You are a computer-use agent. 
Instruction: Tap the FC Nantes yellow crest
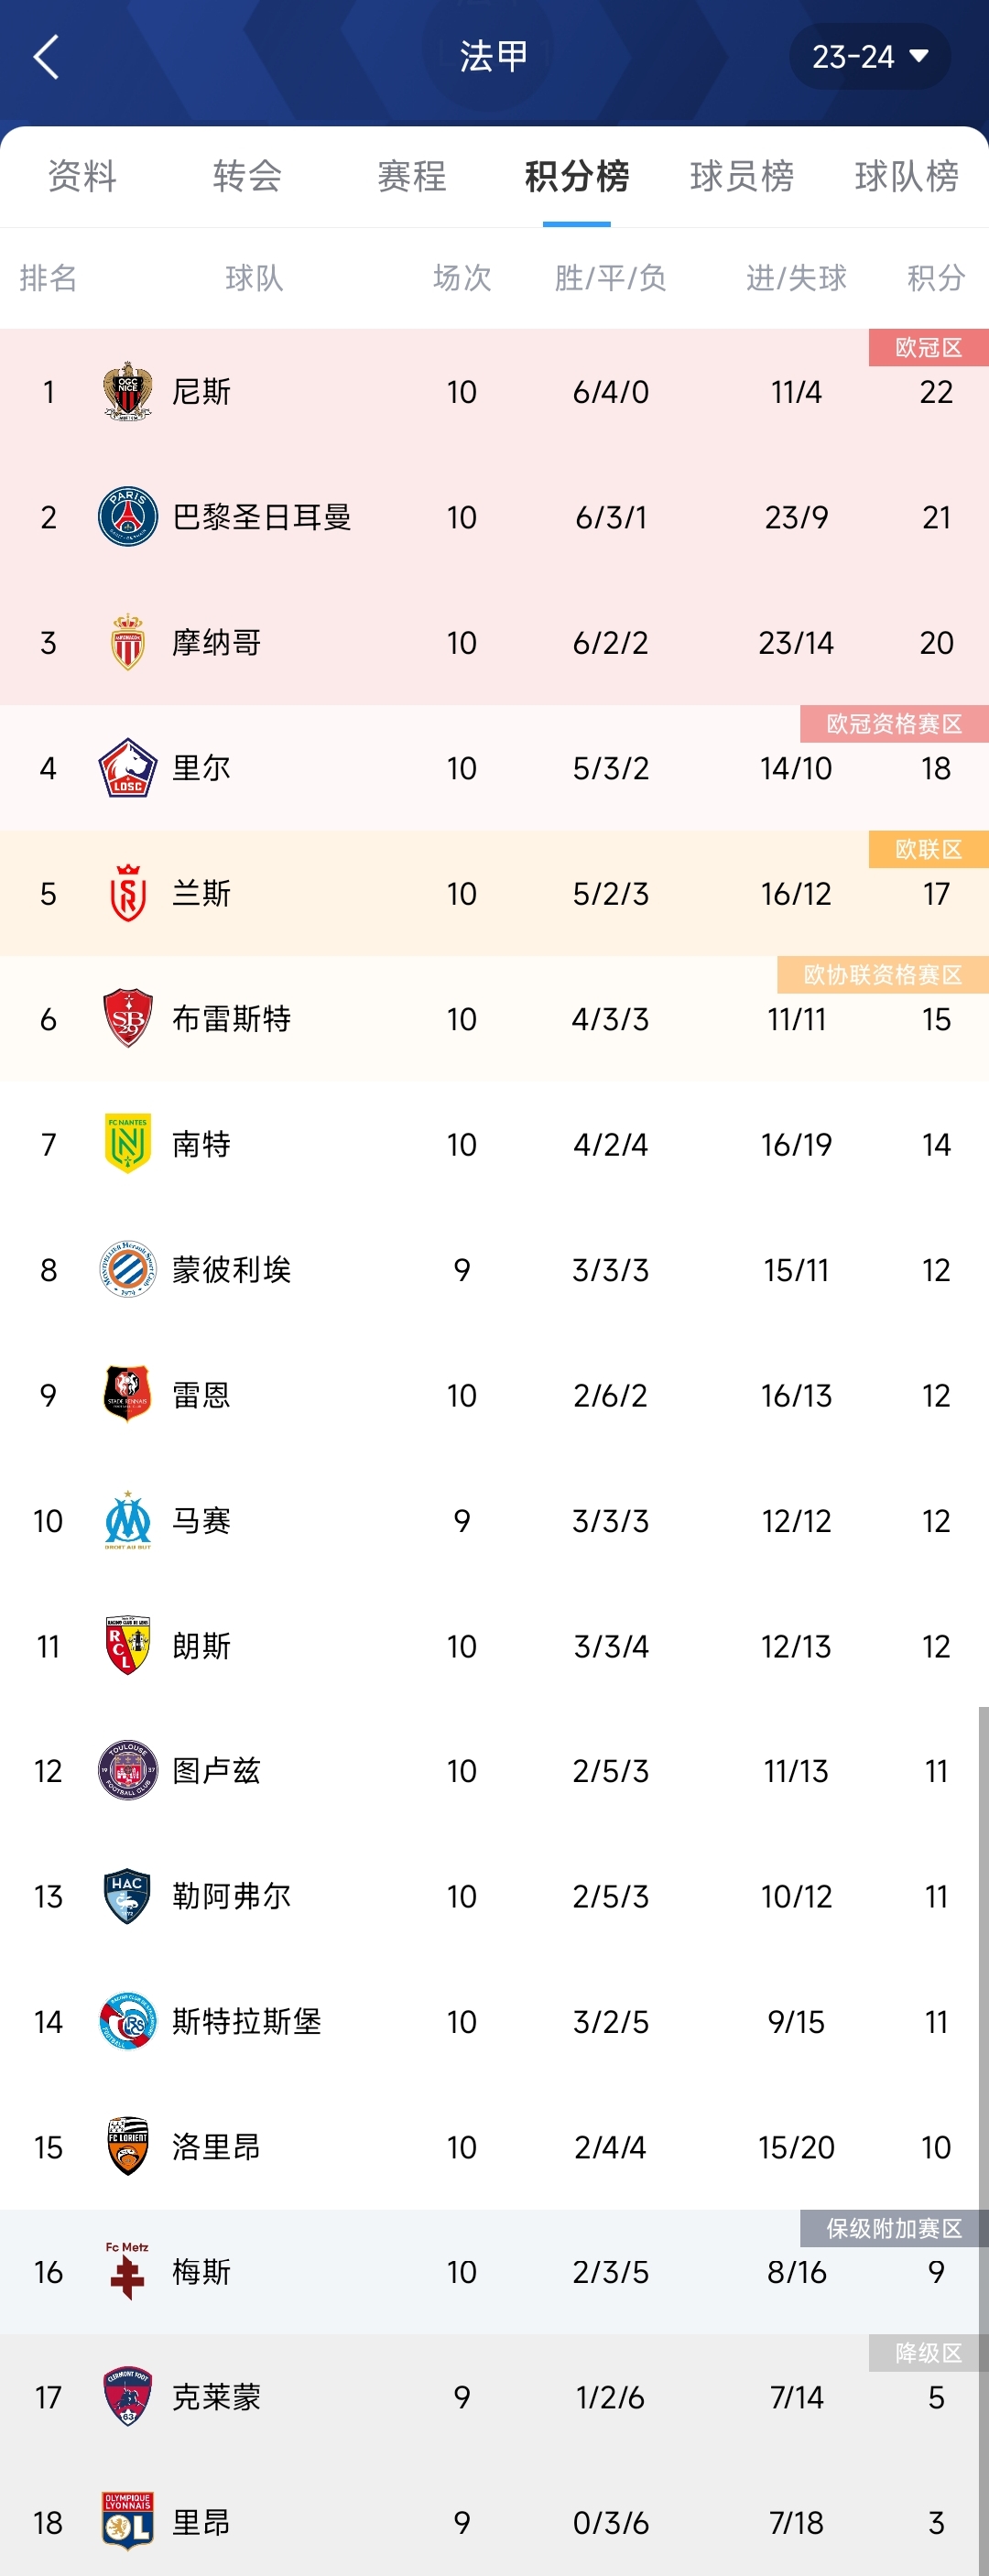(128, 1144)
